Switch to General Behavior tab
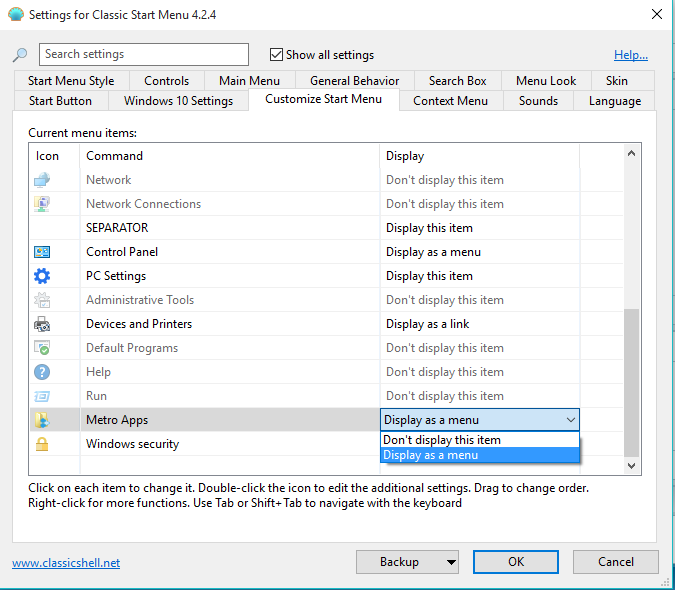 (x=354, y=81)
